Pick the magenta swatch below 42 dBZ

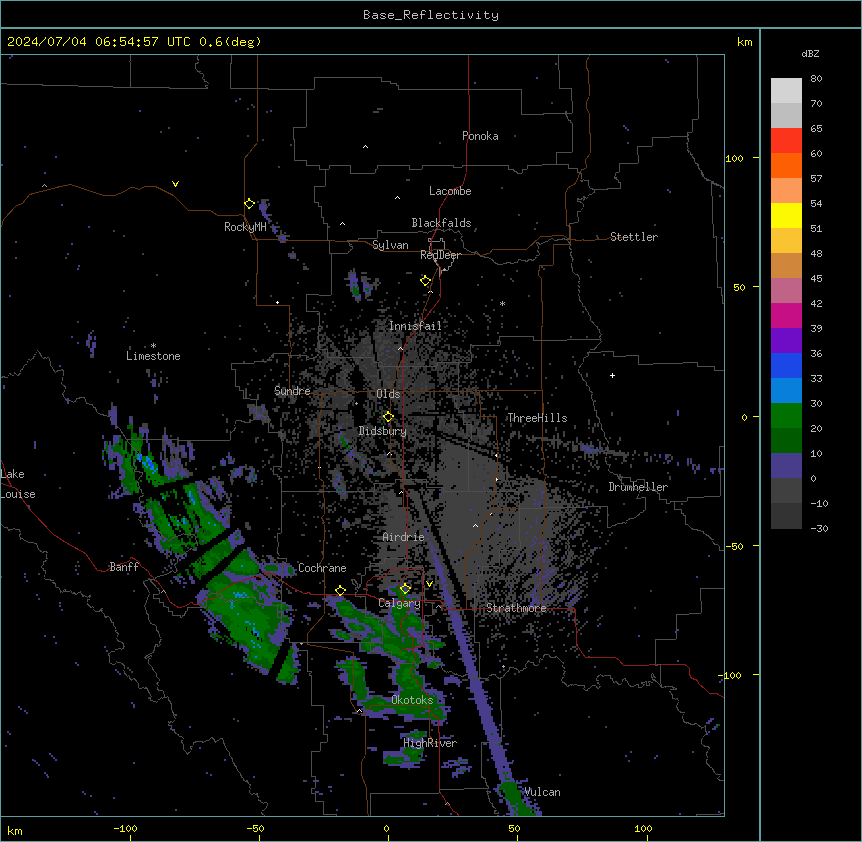click(x=786, y=315)
